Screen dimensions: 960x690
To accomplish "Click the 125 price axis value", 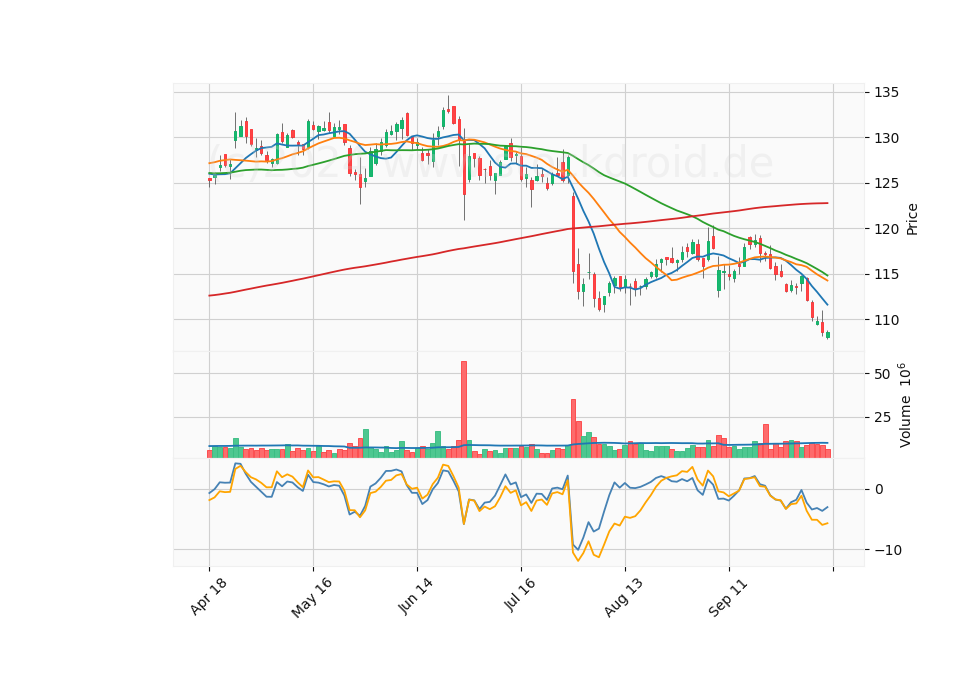I will [x=887, y=184].
